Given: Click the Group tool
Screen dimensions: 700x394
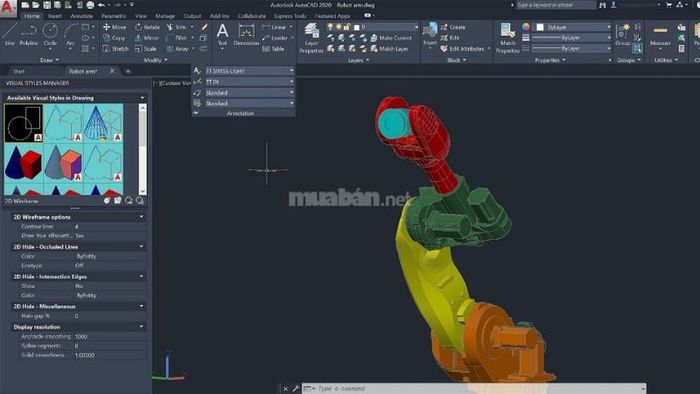Looking at the screenshot, I should (622, 35).
